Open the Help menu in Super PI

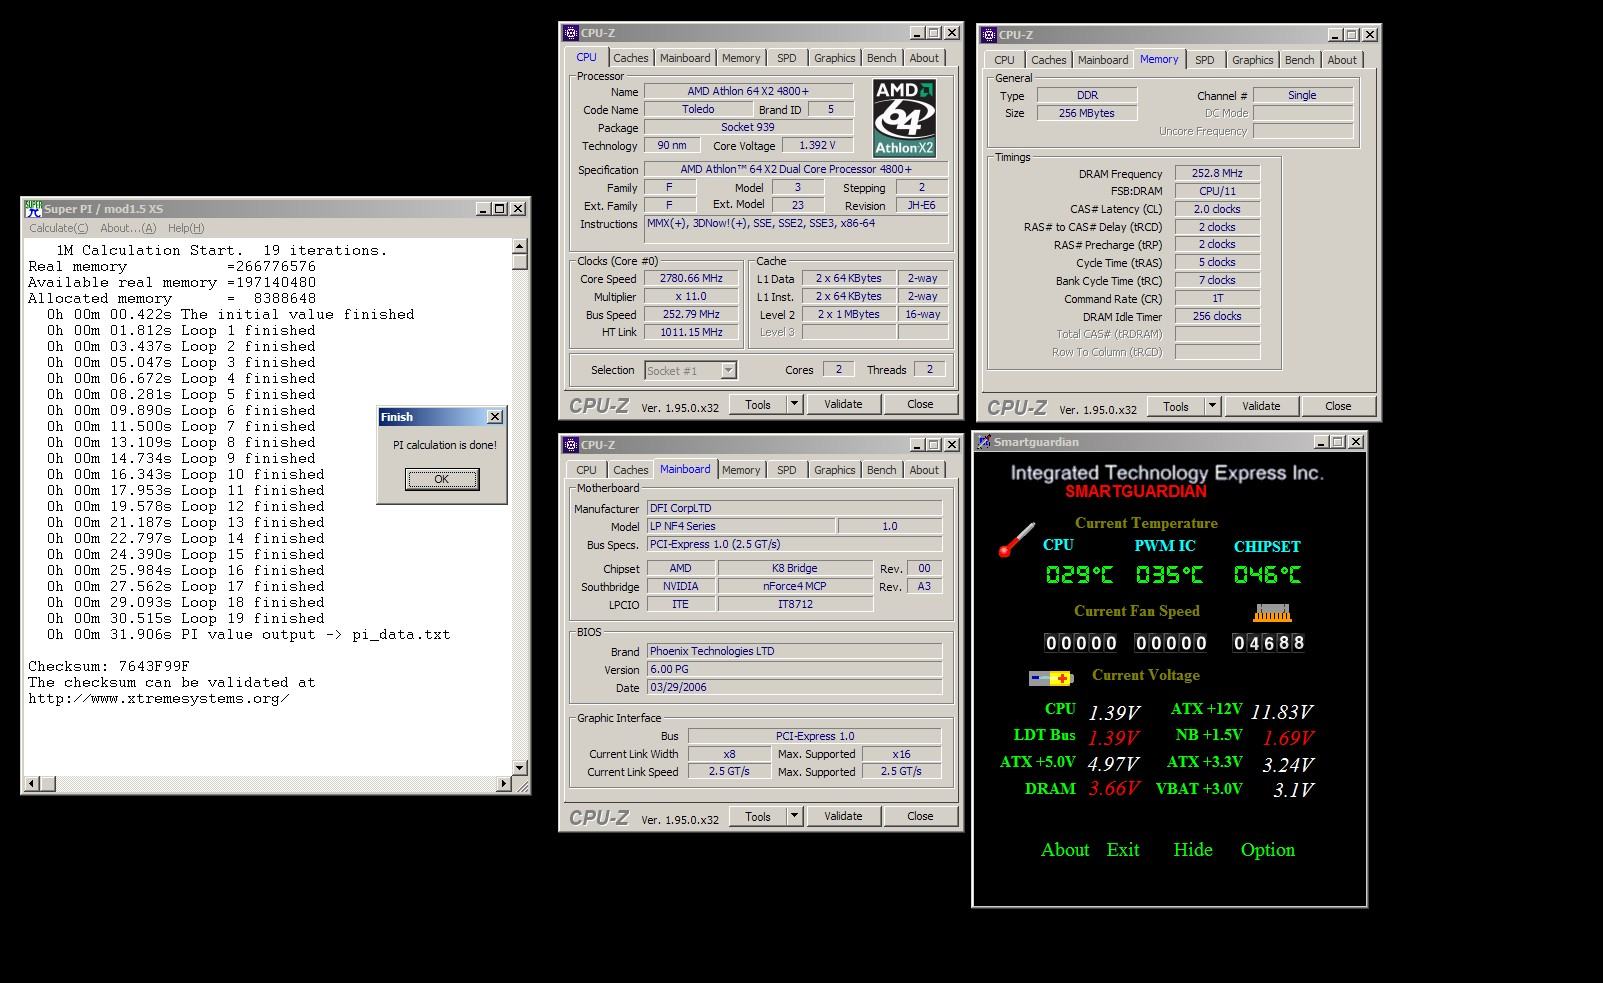click(186, 228)
